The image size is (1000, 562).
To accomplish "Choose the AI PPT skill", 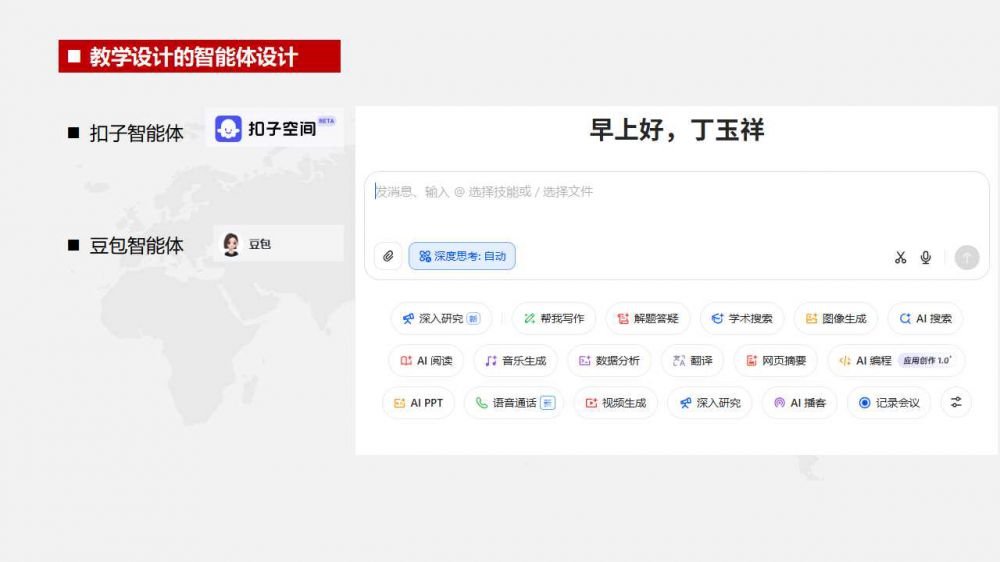I will (418, 403).
